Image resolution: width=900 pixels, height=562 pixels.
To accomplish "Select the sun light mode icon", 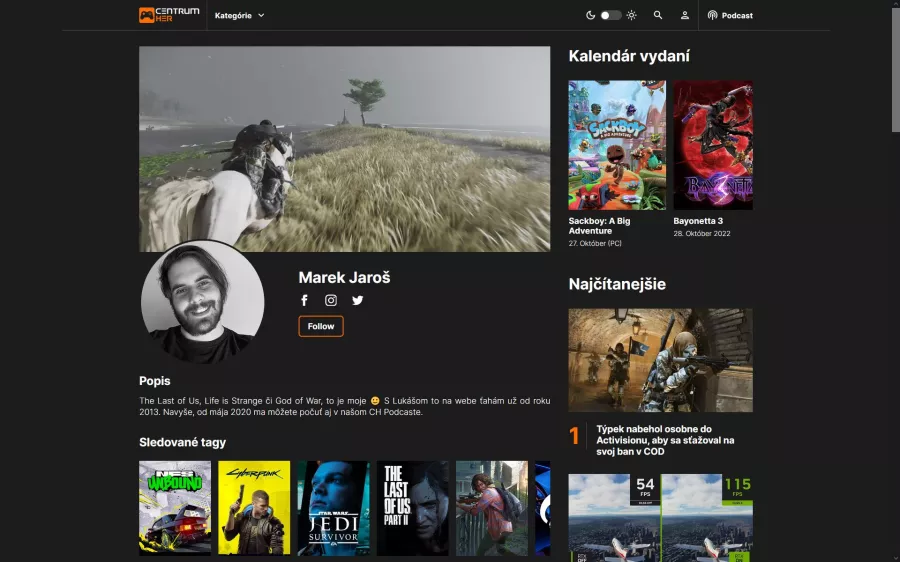I will [x=631, y=15].
